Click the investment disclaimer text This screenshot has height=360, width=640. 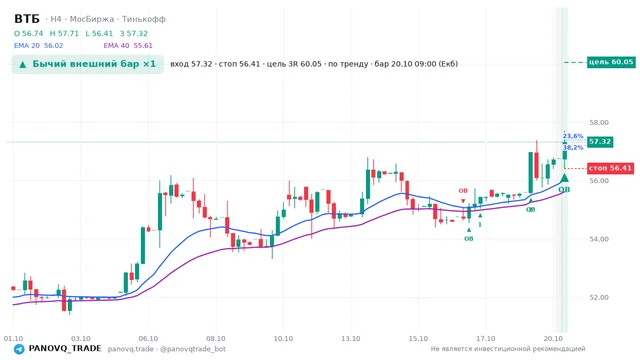[508, 349]
